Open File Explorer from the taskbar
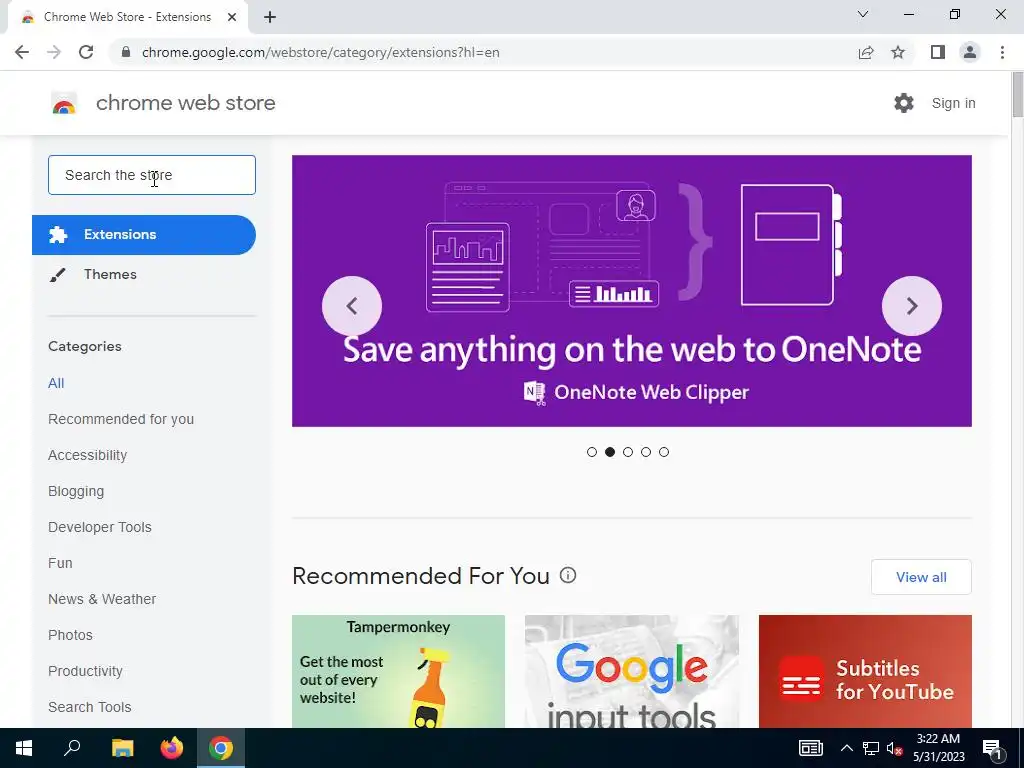Viewport: 1024px width, 768px height. [x=122, y=748]
